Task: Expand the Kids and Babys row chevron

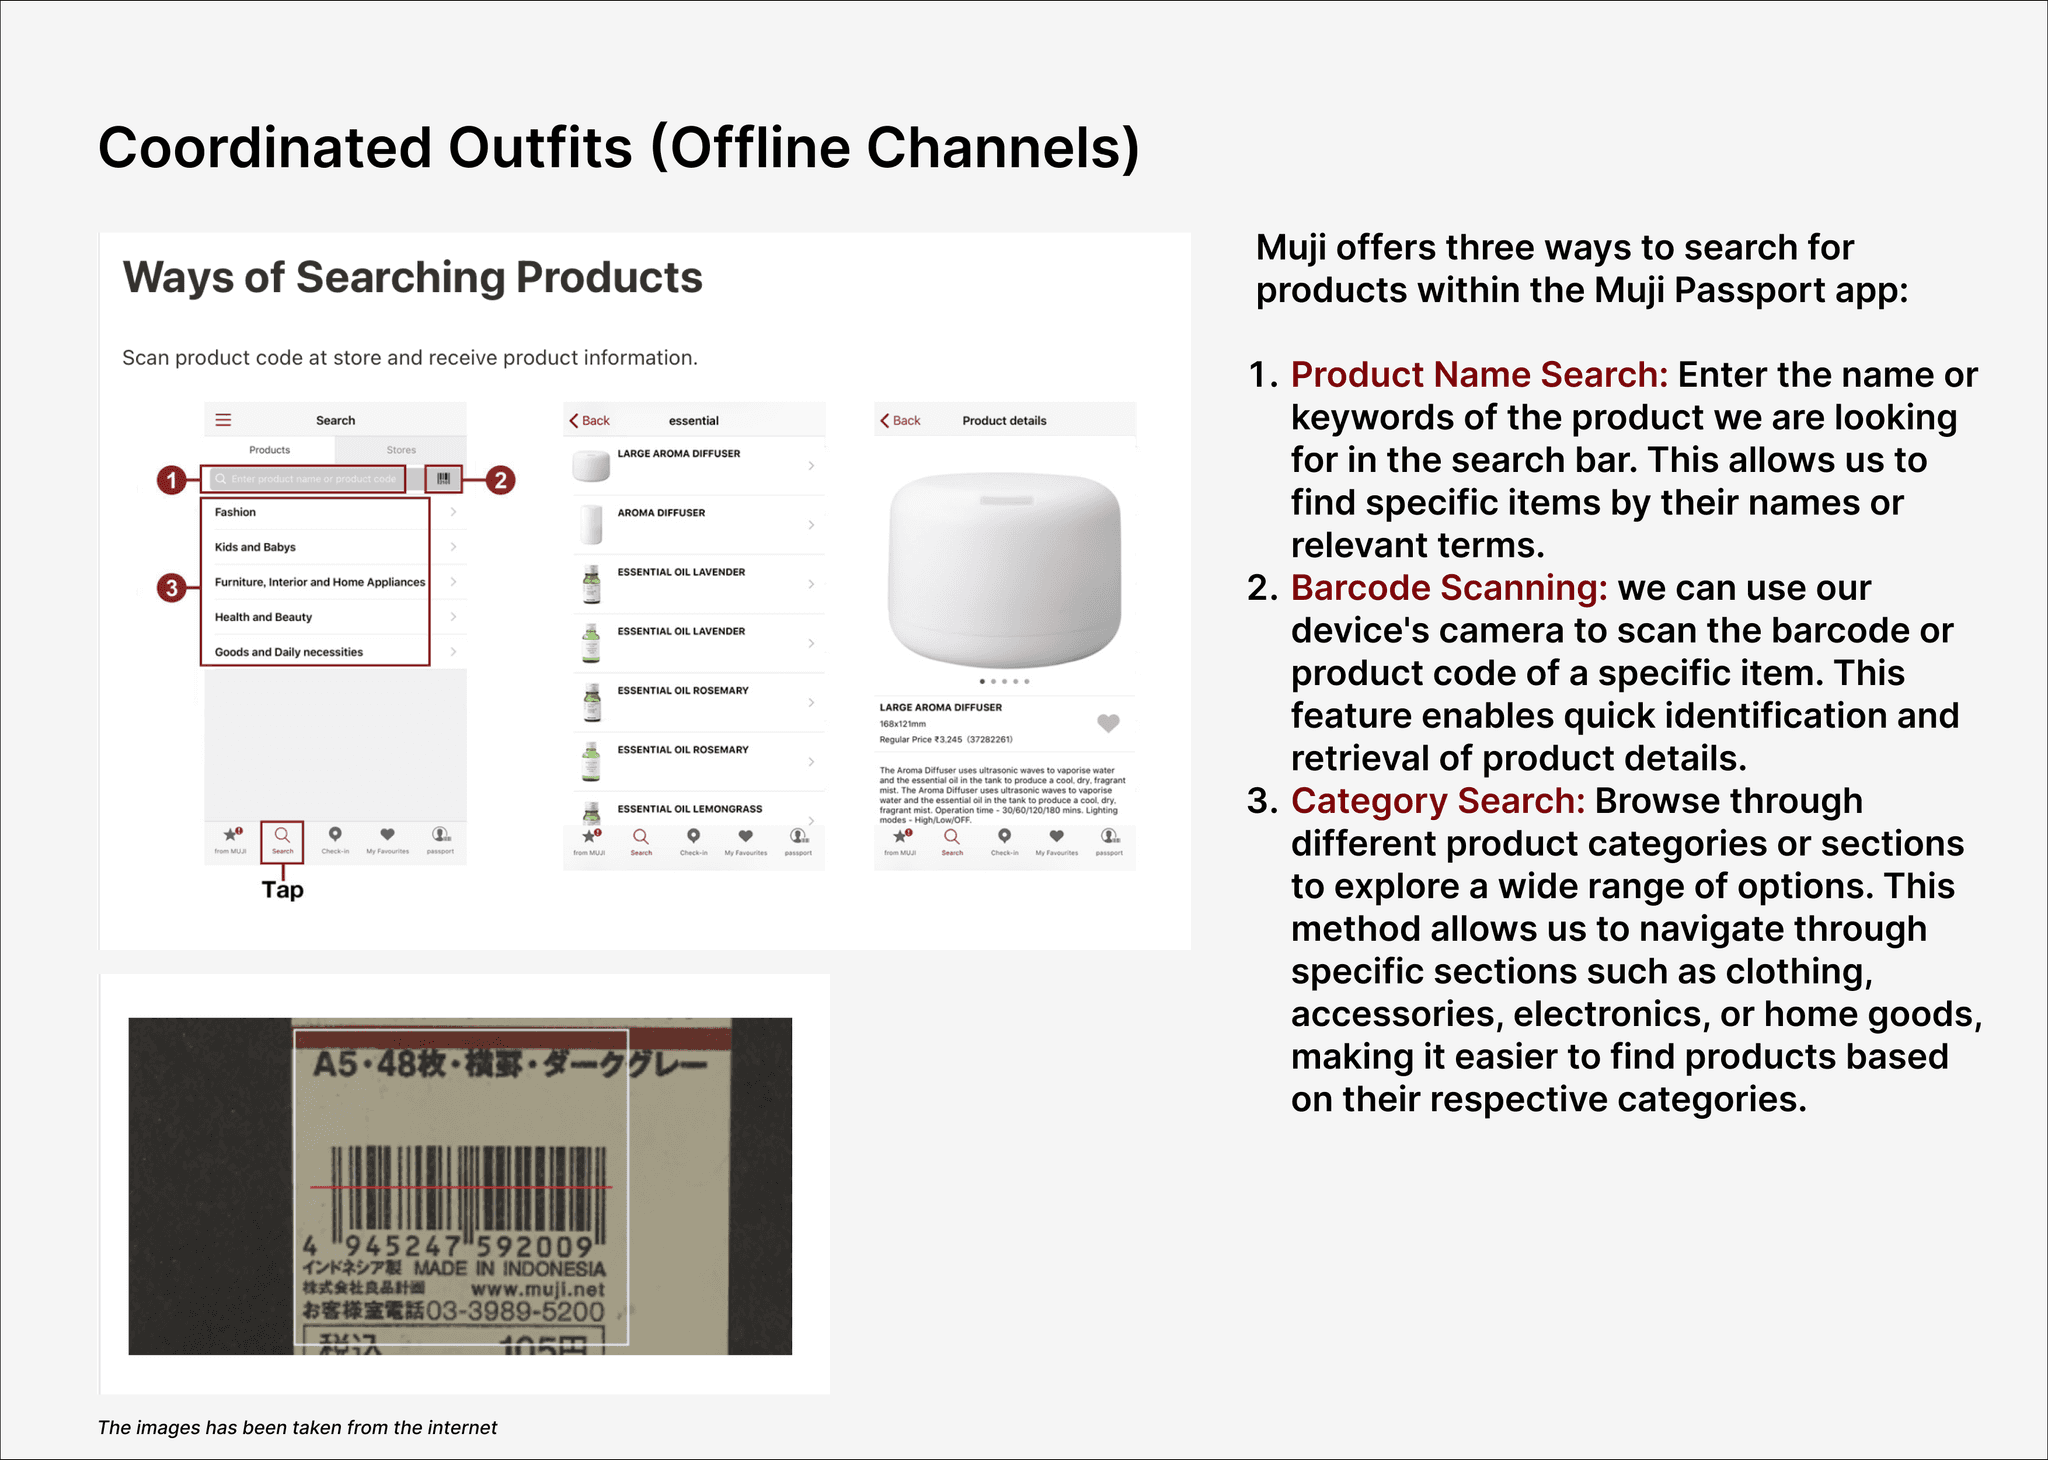Action: (453, 547)
